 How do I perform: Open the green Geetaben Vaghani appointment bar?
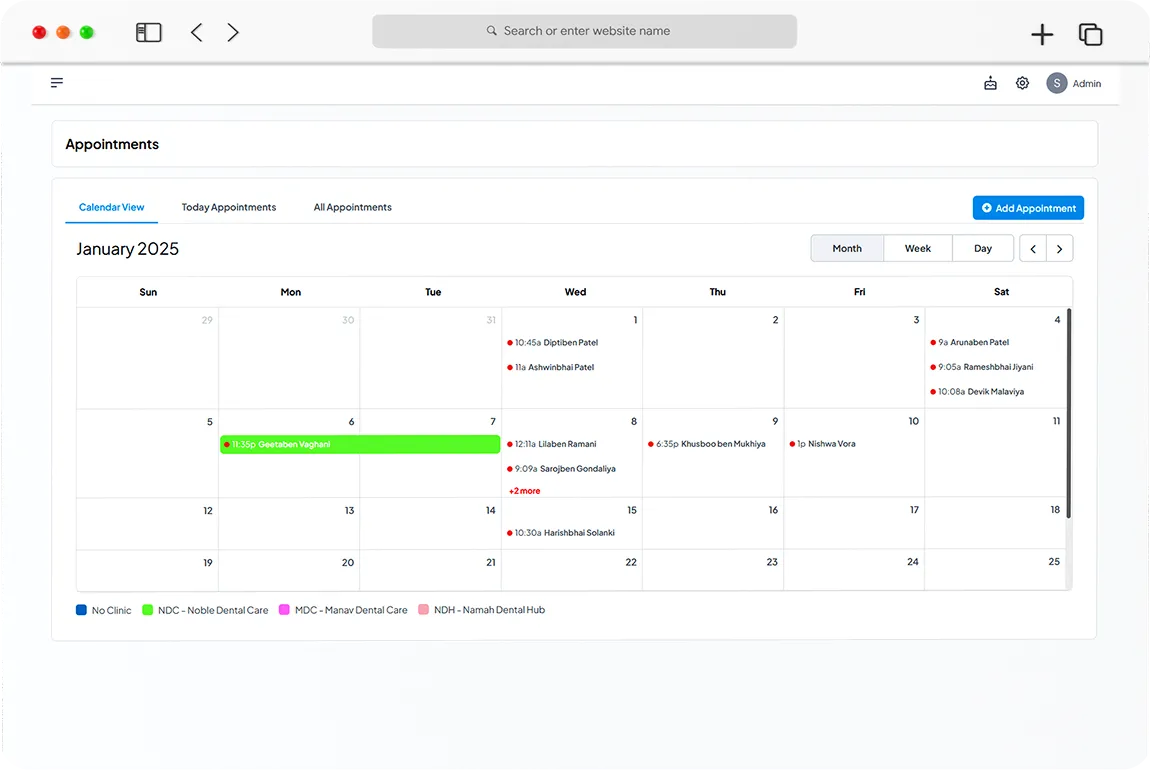(x=360, y=445)
